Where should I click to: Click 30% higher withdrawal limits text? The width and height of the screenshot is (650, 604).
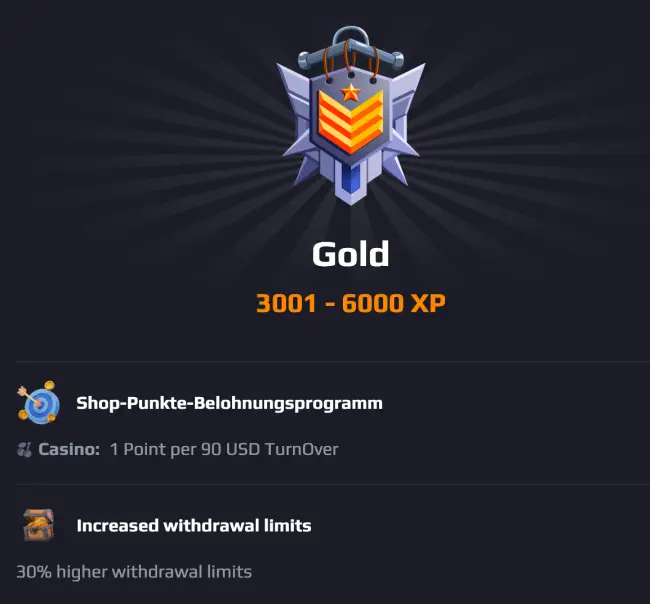[134, 572]
